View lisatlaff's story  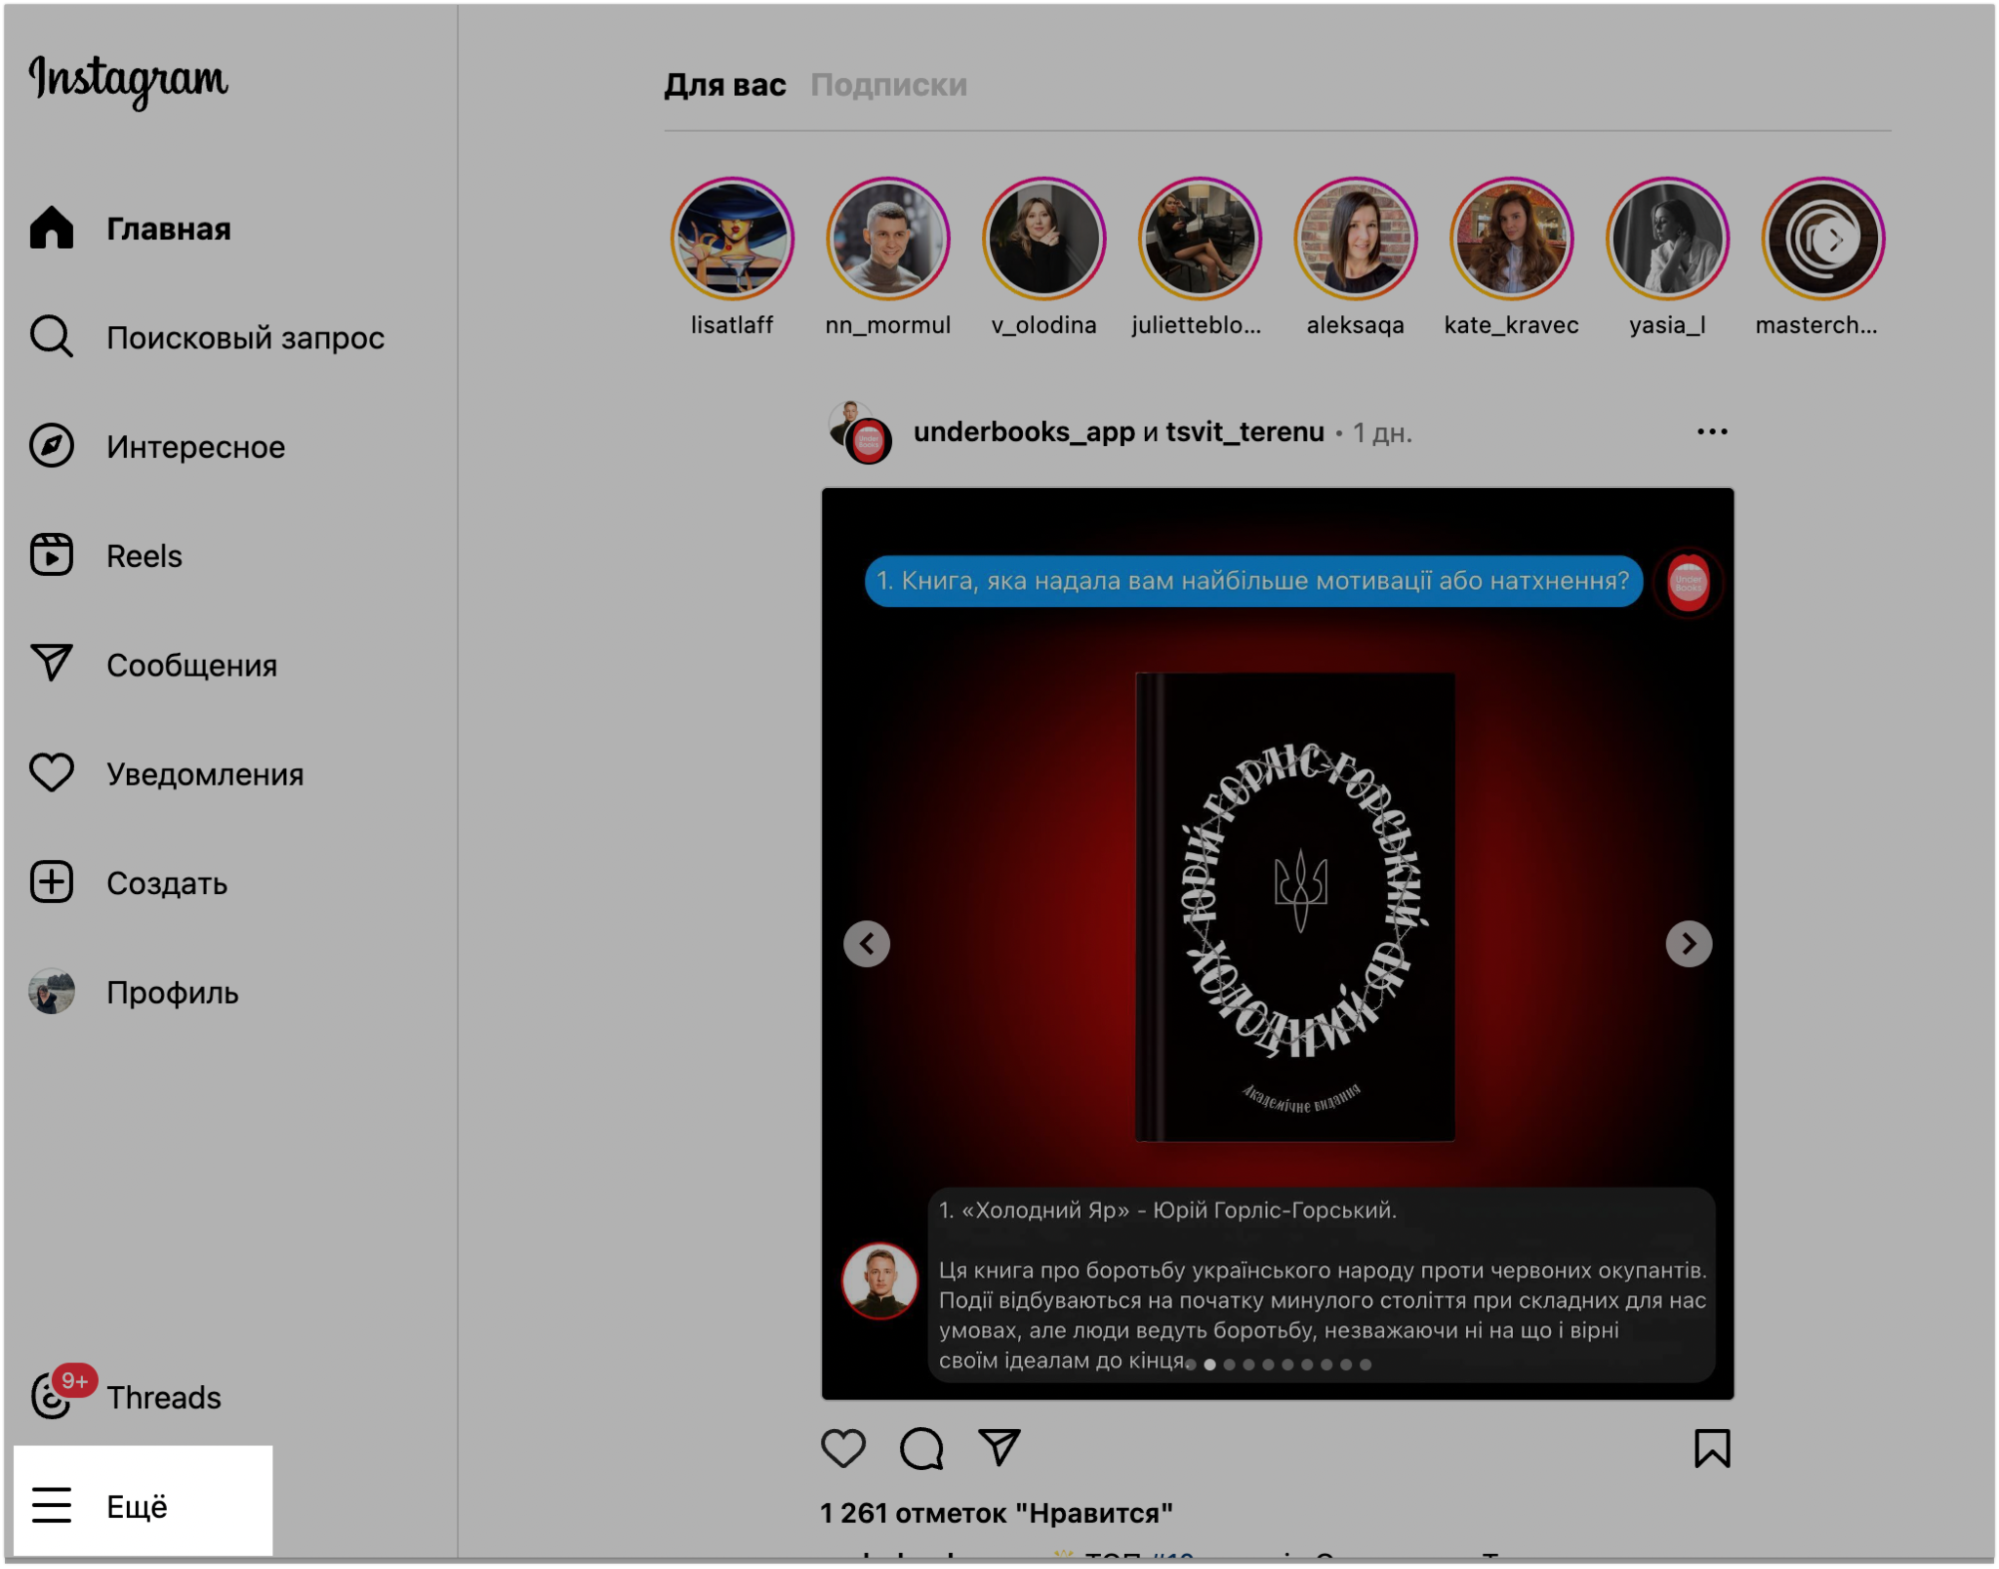[732, 238]
